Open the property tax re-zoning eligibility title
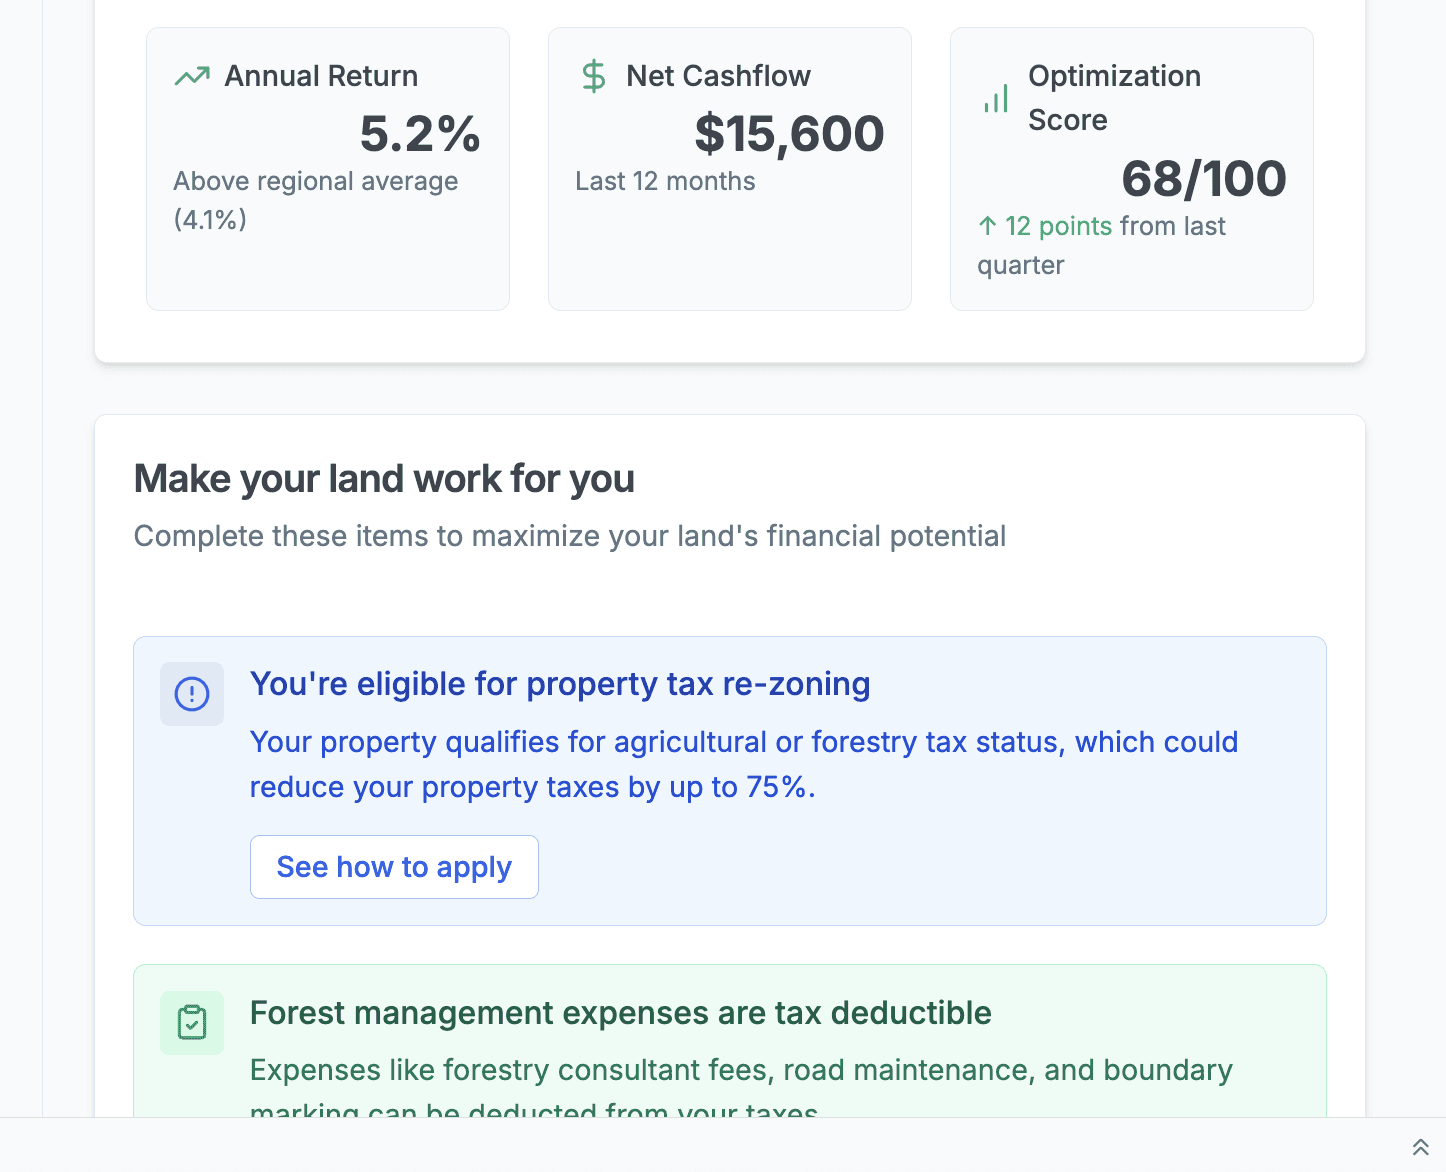 (560, 684)
